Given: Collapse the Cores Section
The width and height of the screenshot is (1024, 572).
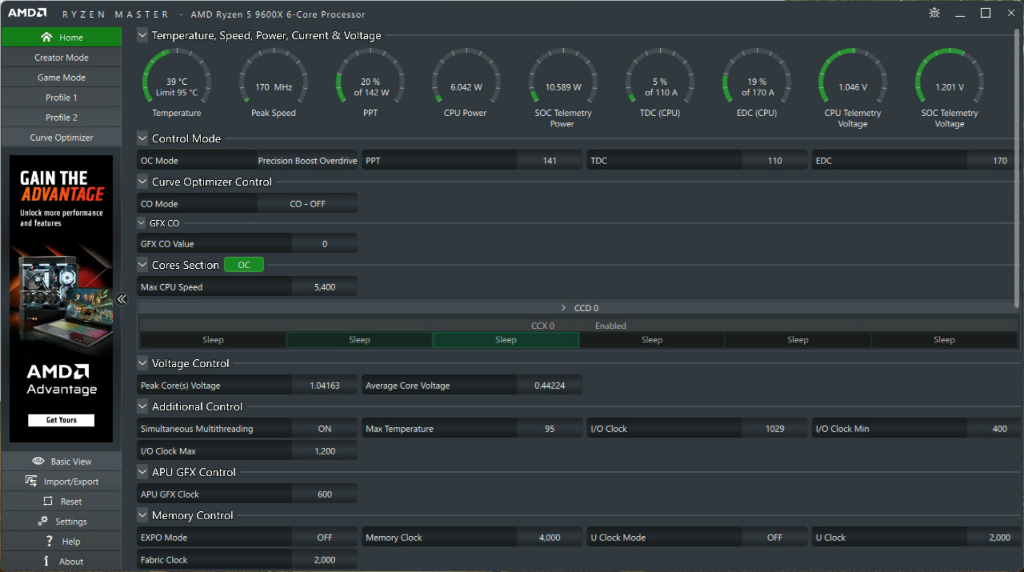Looking at the screenshot, I should (142, 264).
